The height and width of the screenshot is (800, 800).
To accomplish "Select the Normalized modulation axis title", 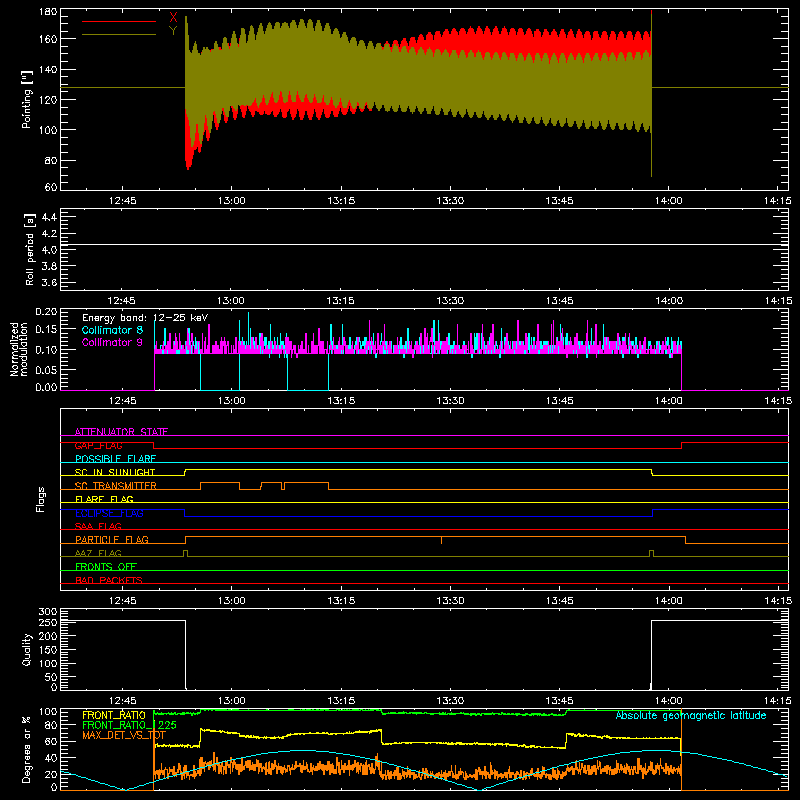I will [19, 349].
